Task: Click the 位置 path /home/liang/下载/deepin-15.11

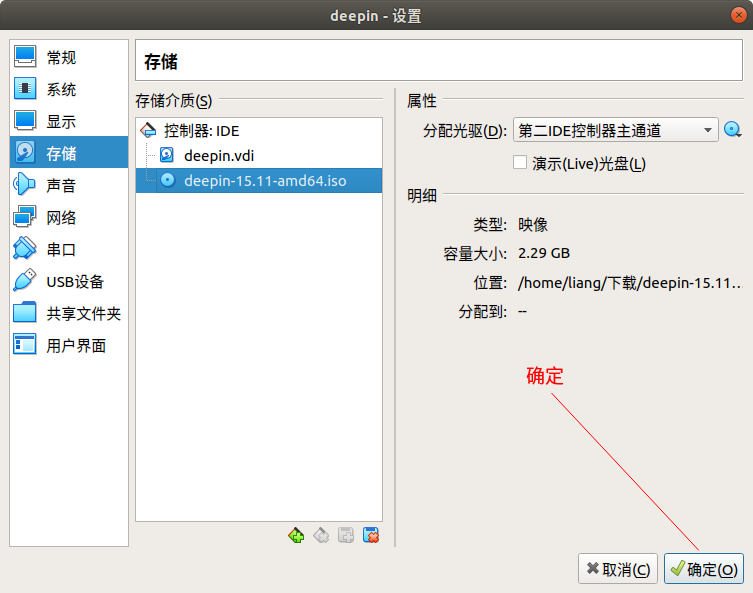Action: tap(630, 283)
